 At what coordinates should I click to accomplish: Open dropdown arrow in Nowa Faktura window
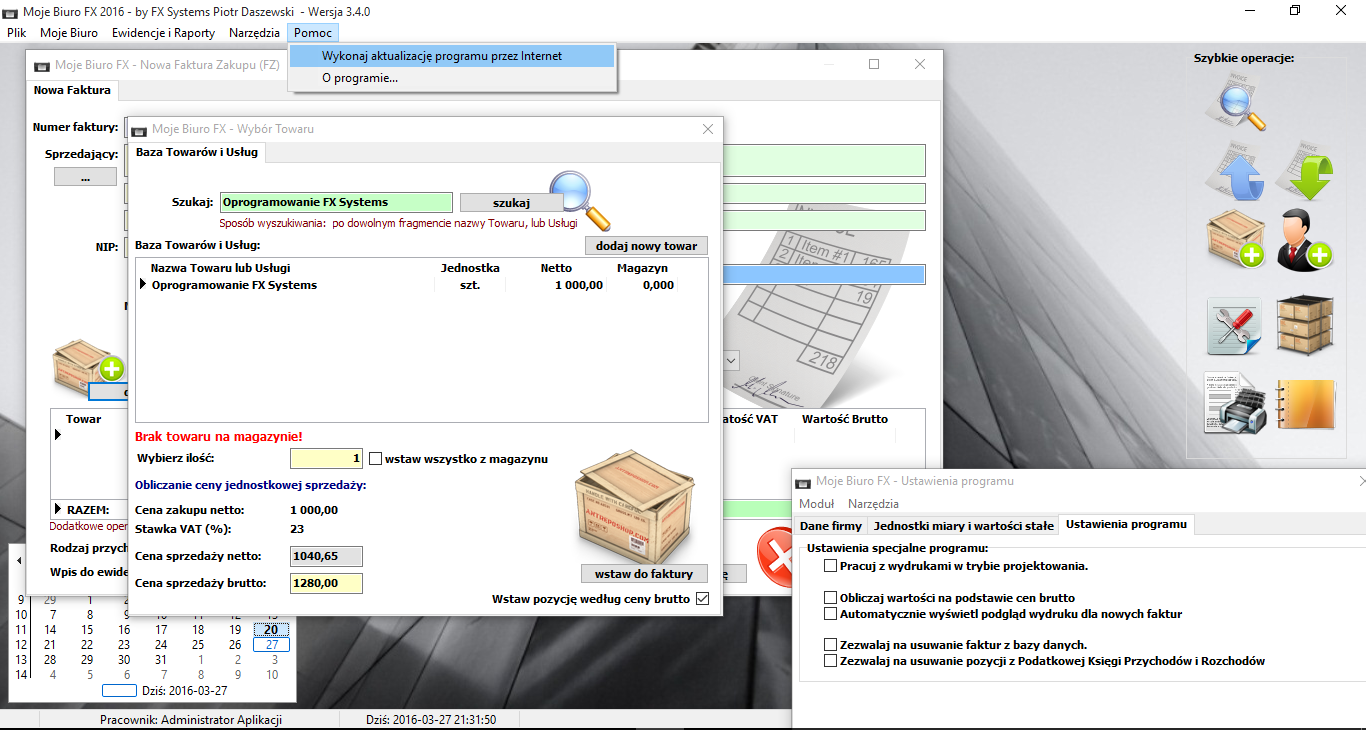pyautogui.click(x=731, y=360)
